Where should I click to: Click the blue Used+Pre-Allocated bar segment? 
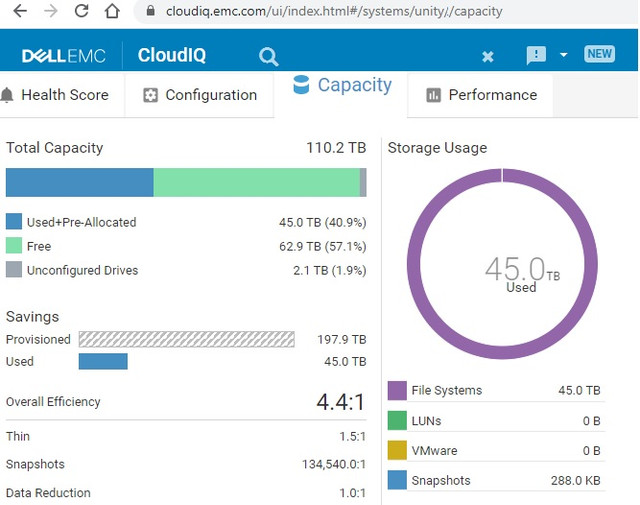(80, 182)
